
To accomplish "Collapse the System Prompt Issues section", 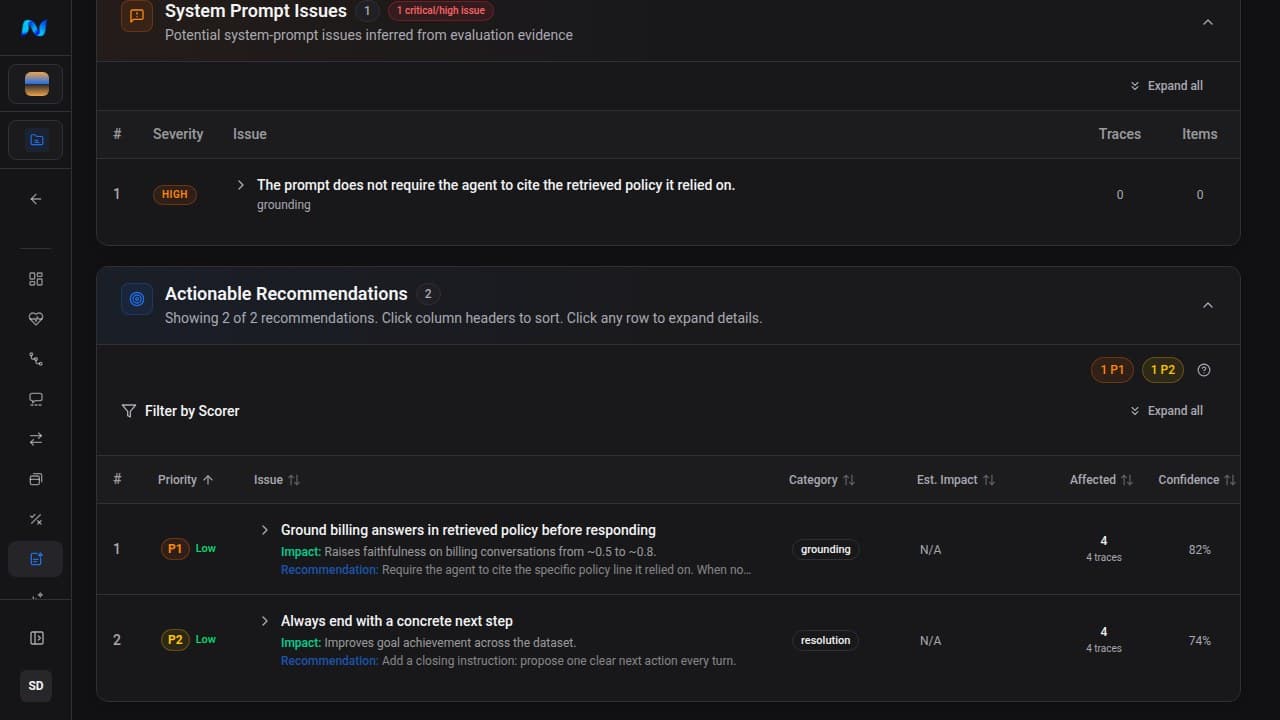I will (1208, 22).
